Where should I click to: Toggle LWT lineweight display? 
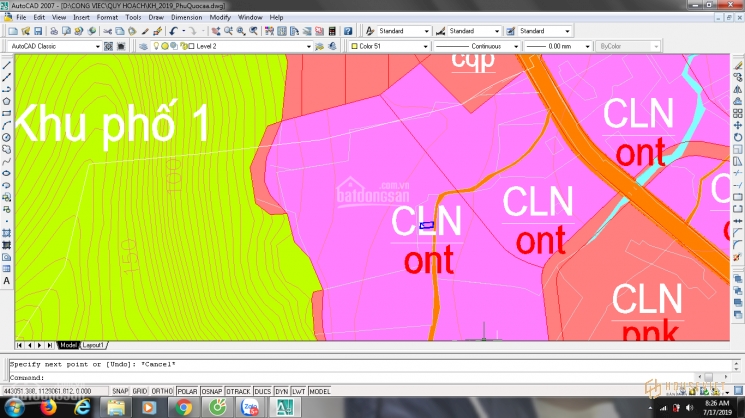point(298,391)
